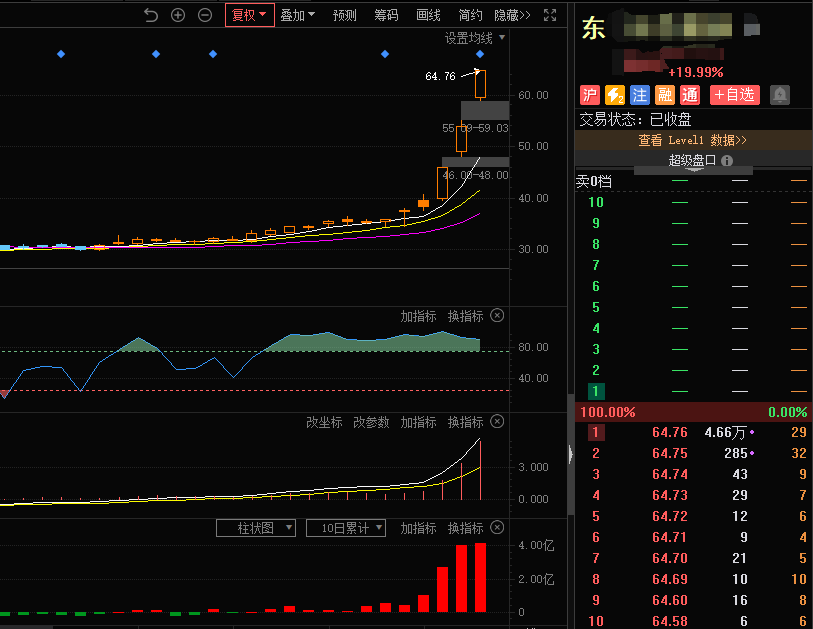Image resolution: width=813 pixels, height=629 pixels.
Task: Open the 10日累计 period dropdown
Action: 346,528
